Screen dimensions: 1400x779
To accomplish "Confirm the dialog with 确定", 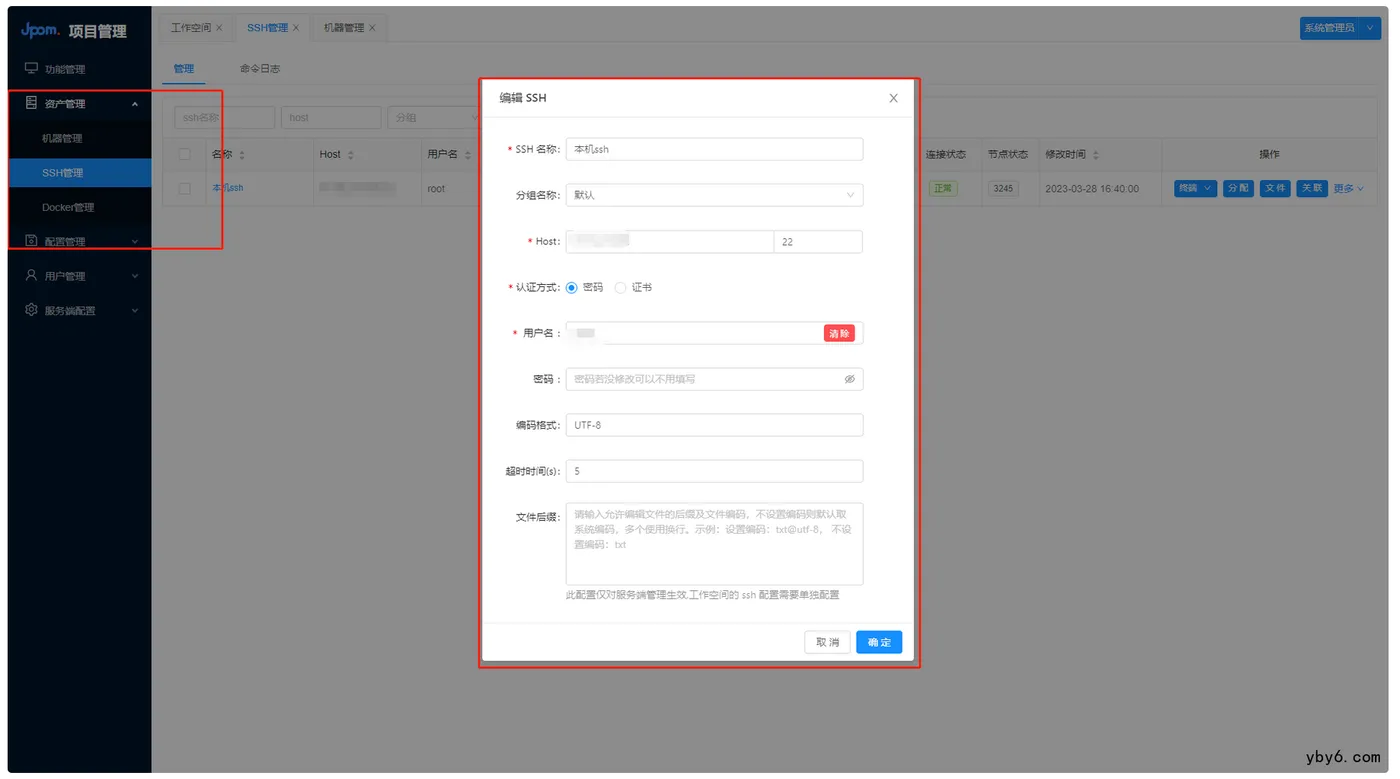I will point(879,642).
